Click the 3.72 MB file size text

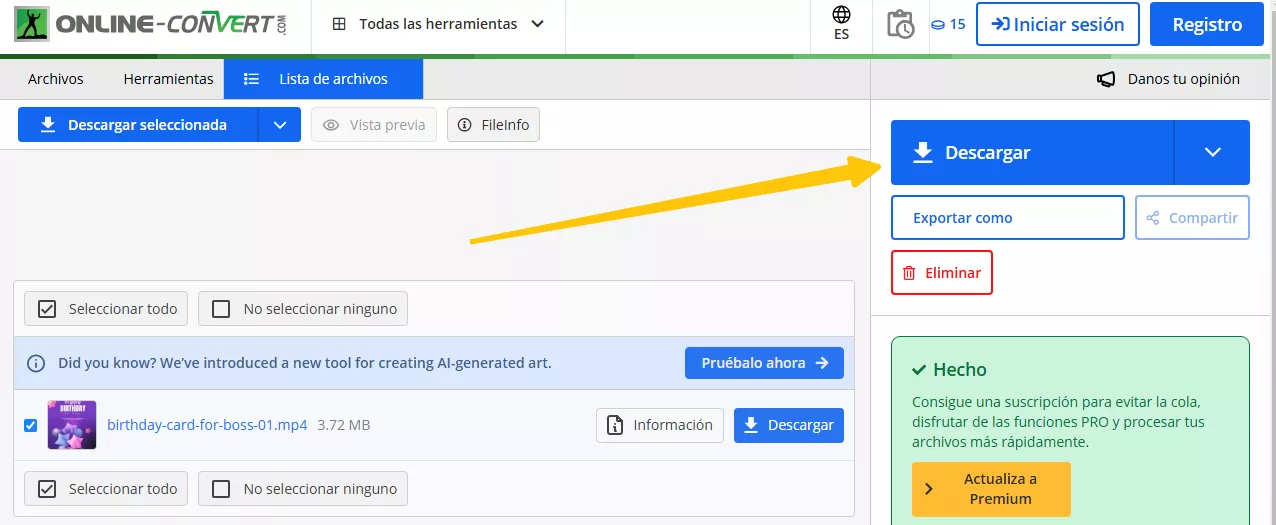[344, 425]
